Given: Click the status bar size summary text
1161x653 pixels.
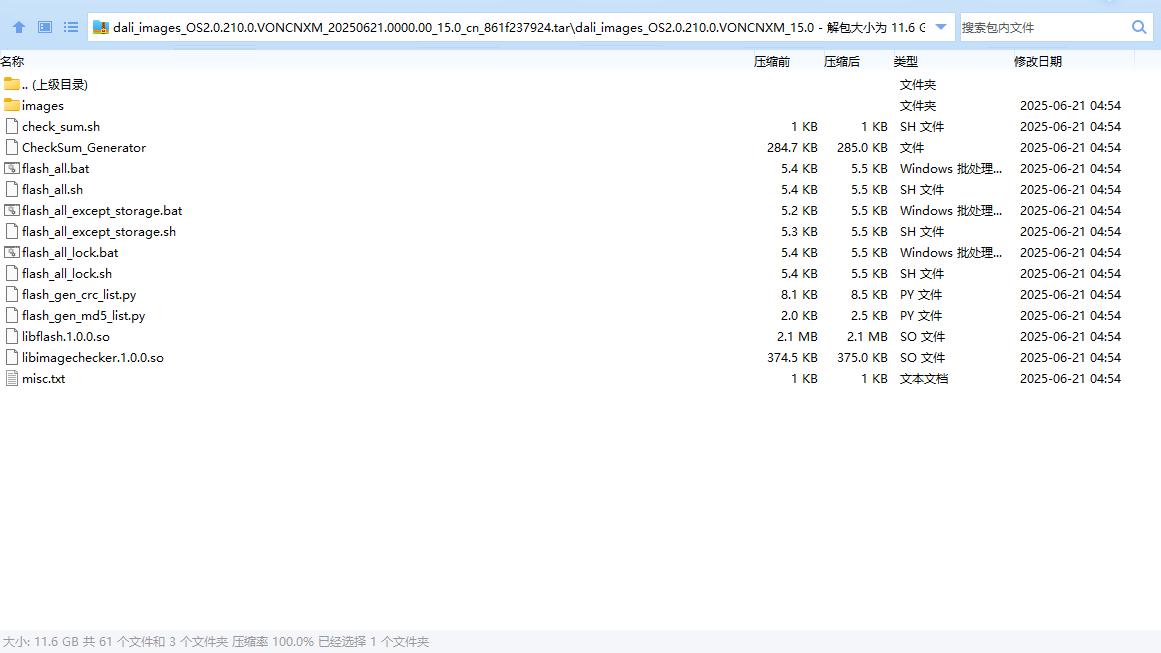Looking at the screenshot, I should coord(215,641).
